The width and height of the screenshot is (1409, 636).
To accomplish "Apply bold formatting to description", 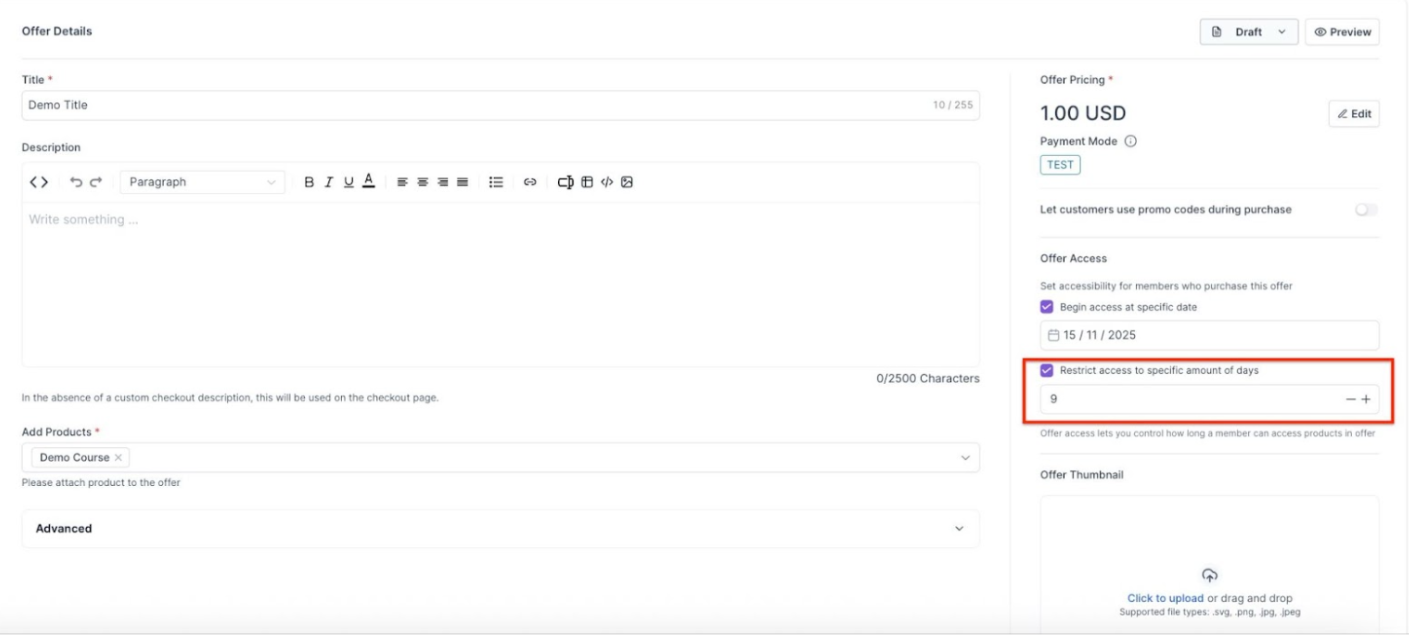I will [x=309, y=182].
